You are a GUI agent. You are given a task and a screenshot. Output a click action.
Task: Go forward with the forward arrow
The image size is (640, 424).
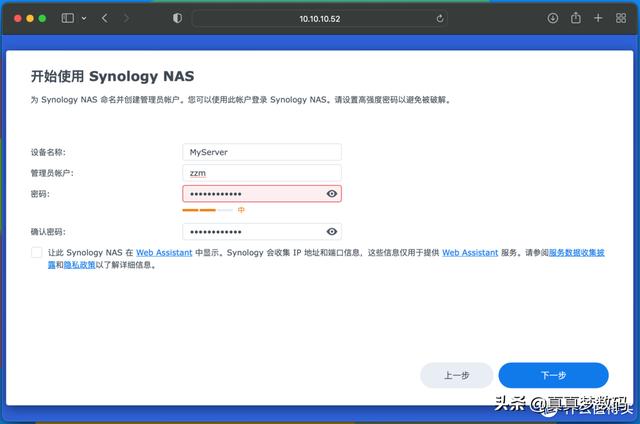pyautogui.click(x=126, y=18)
